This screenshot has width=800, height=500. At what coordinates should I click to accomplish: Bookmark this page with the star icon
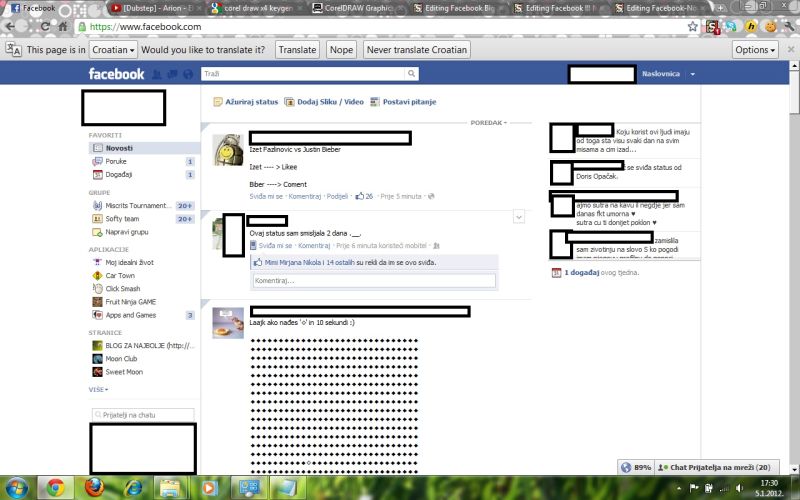tap(692, 27)
